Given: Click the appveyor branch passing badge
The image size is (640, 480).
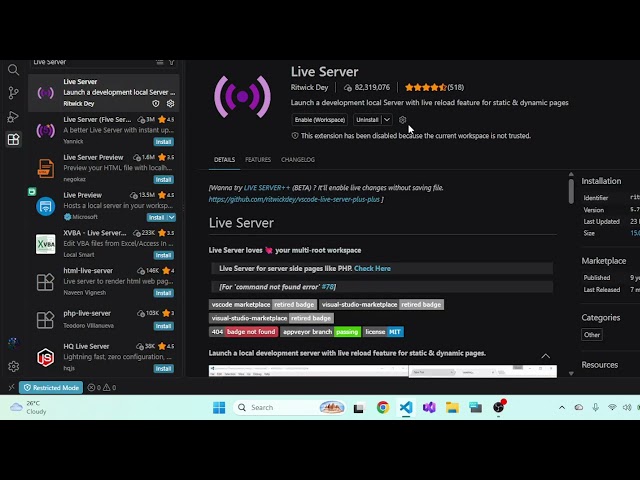Looking at the screenshot, I should point(320,332).
